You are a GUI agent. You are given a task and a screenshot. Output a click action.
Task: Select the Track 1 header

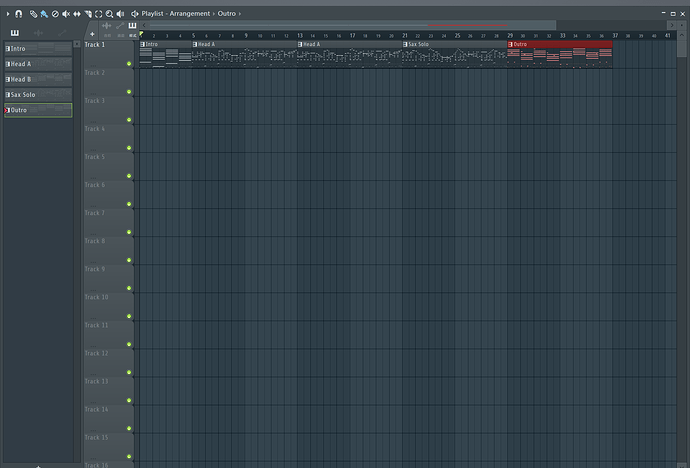pyautogui.click(x=109, y=55)
